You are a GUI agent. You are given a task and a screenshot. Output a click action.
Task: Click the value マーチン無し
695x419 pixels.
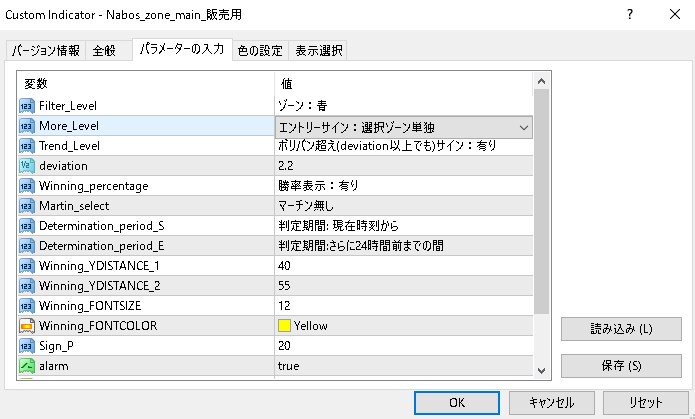point(306,206)
